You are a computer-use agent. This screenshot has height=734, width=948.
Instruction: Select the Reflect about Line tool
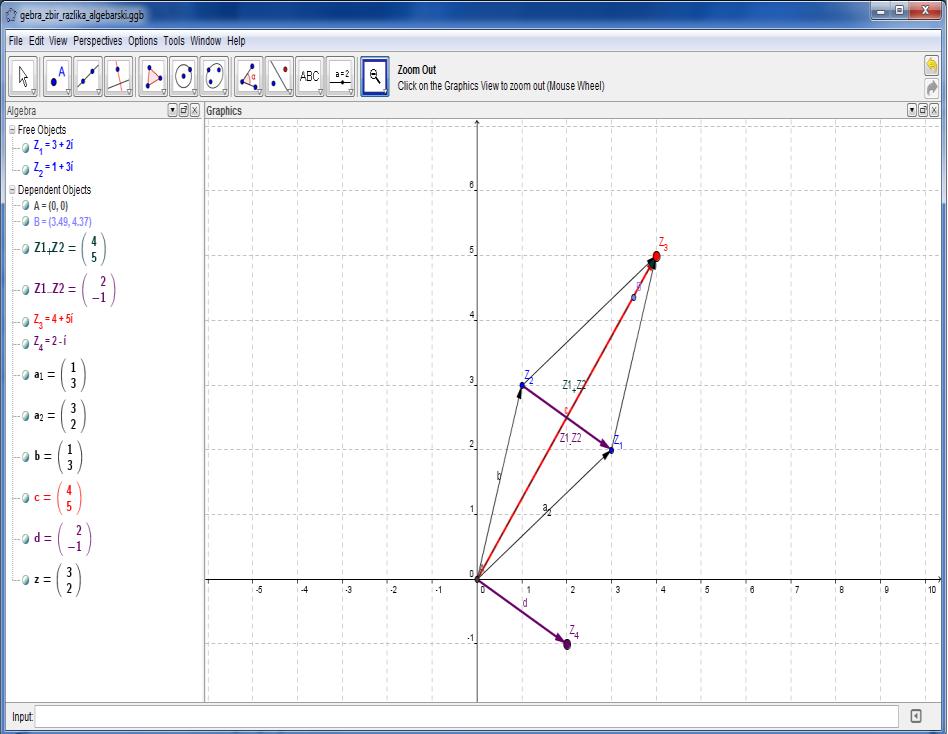click(279, 76)
